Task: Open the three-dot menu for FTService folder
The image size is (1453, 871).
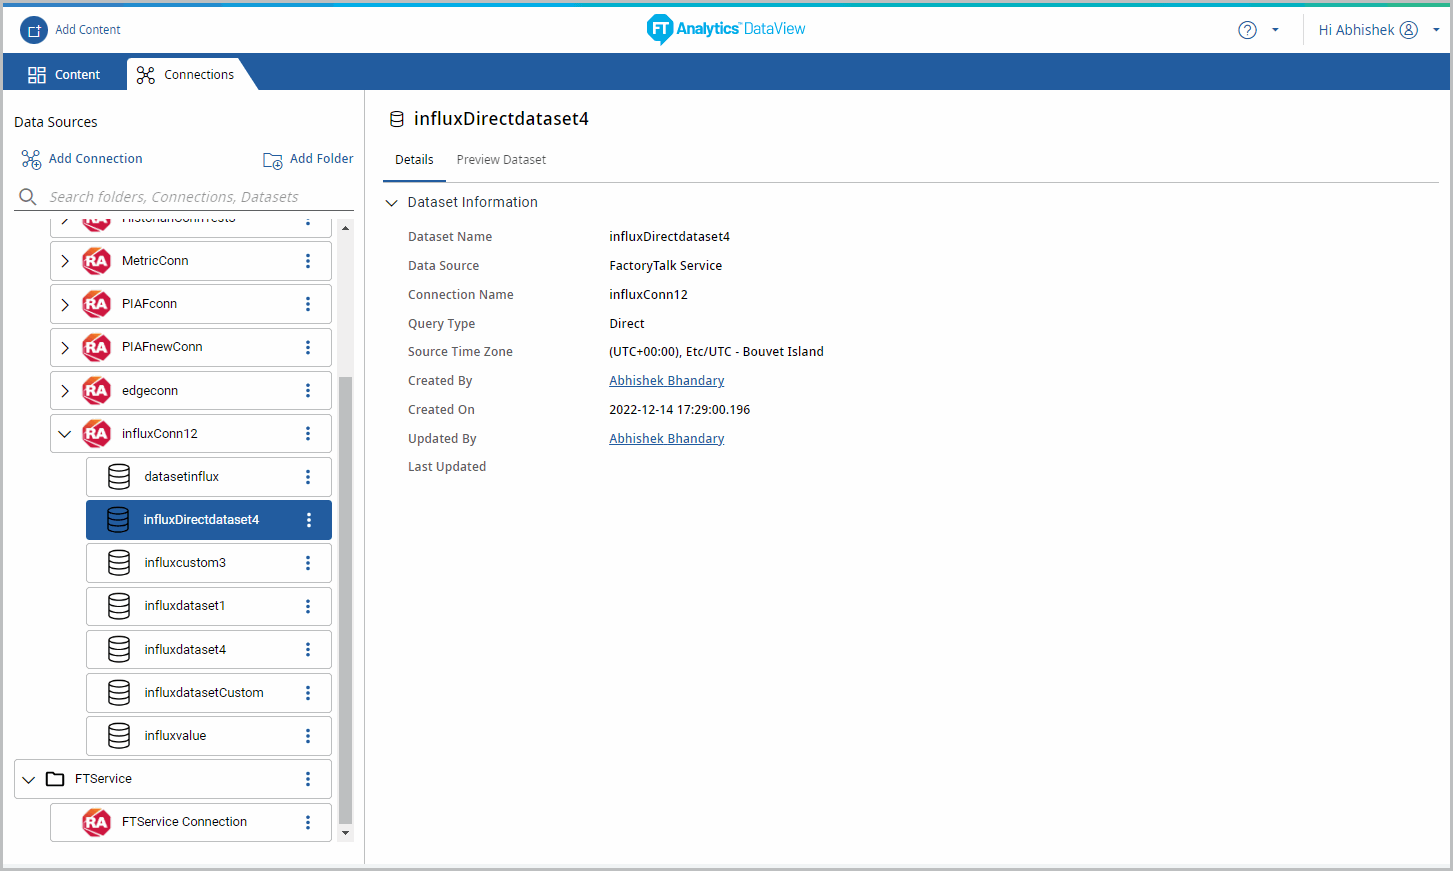Action: point(308,779)
